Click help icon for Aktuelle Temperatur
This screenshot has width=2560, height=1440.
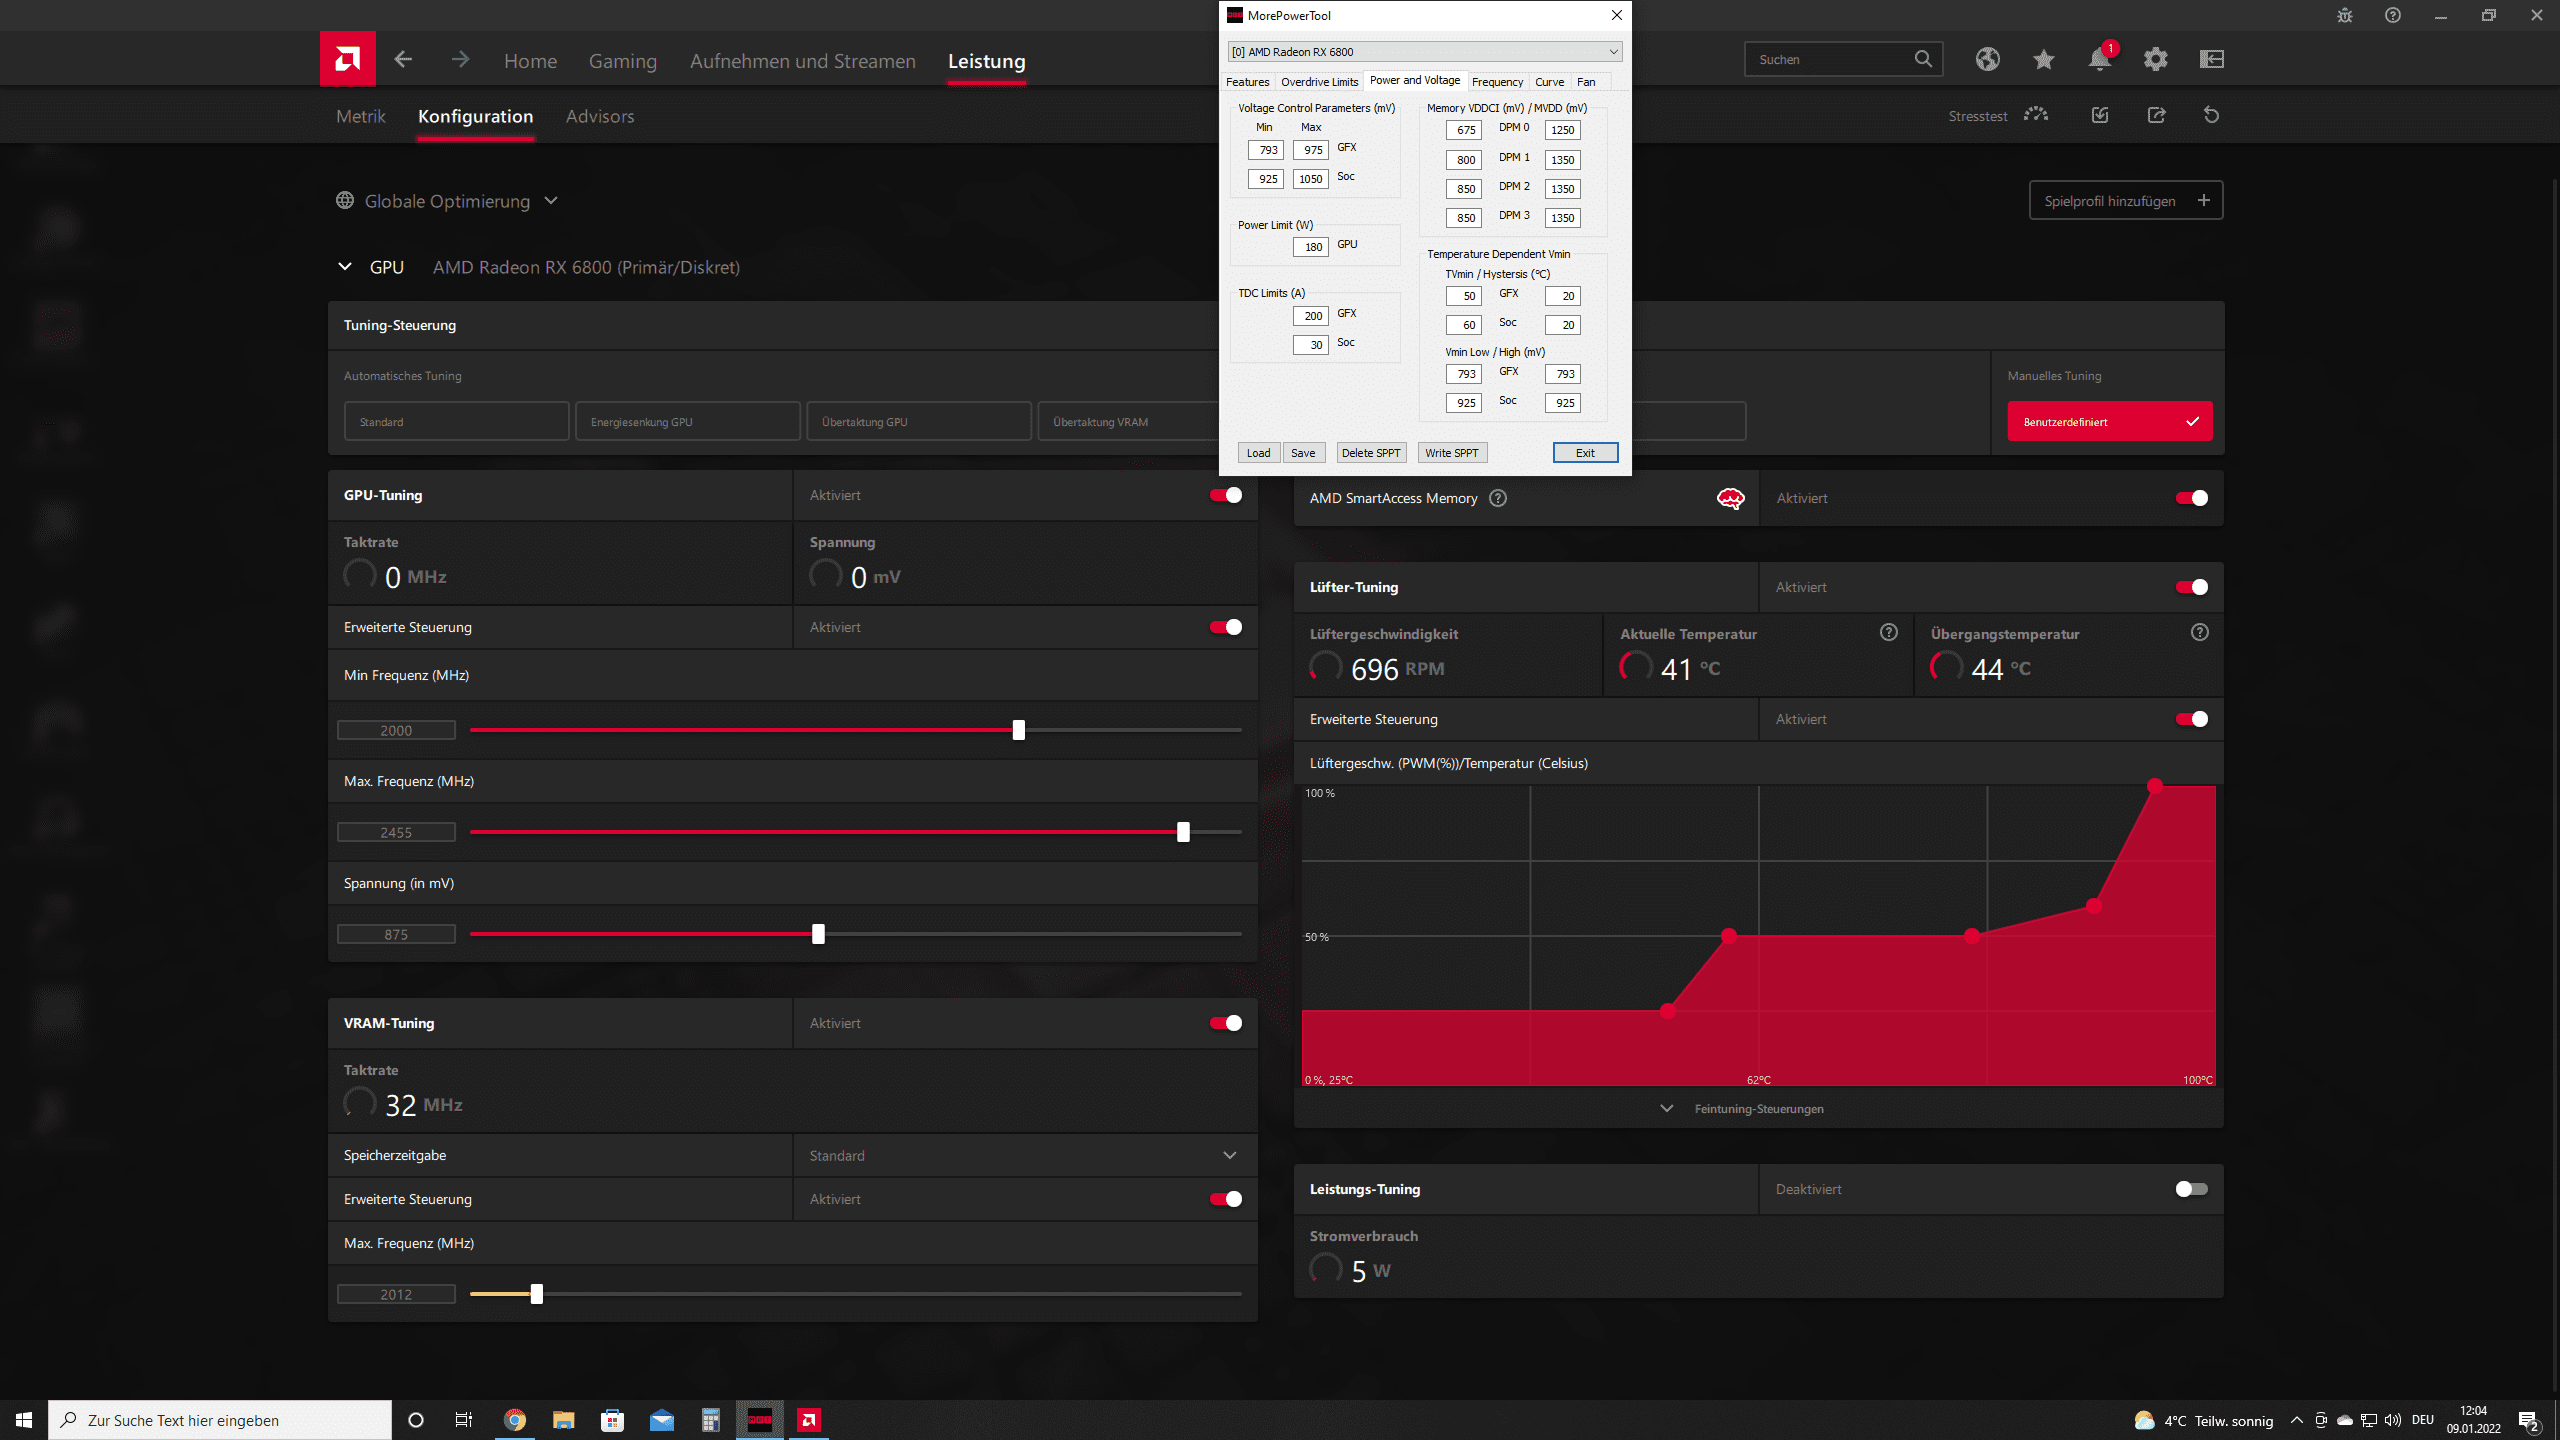1889,632
